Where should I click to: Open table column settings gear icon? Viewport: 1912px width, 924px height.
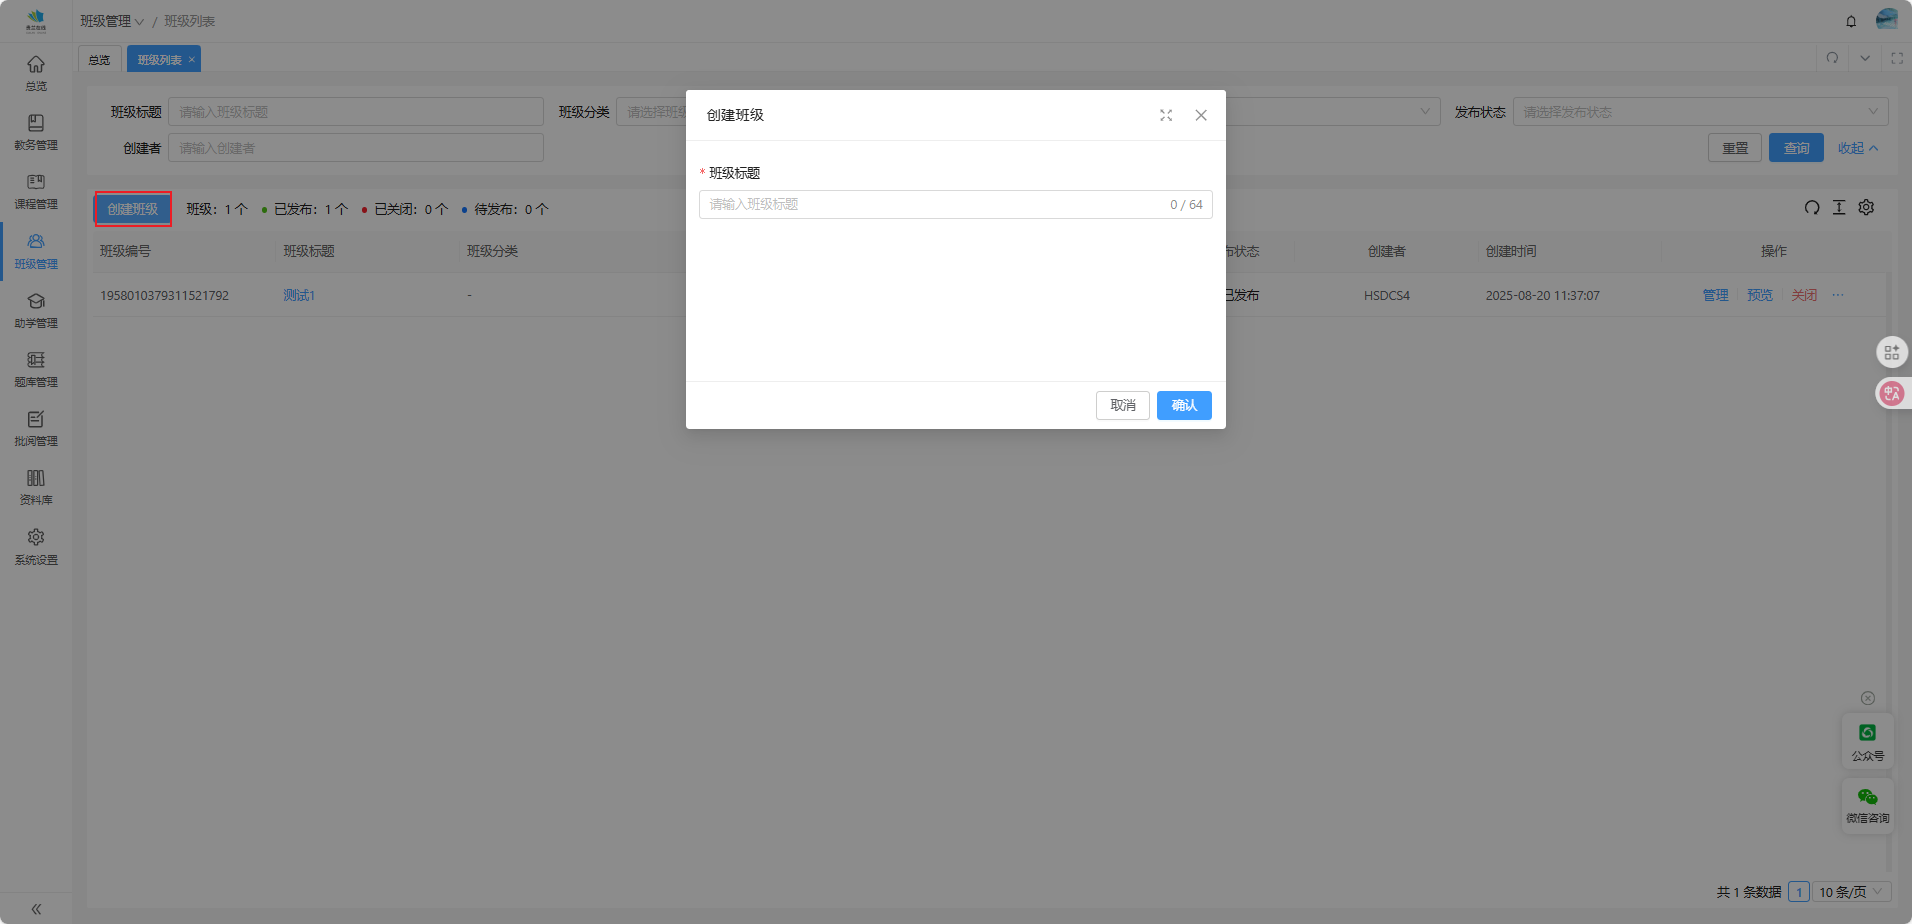click(1866, 207)
